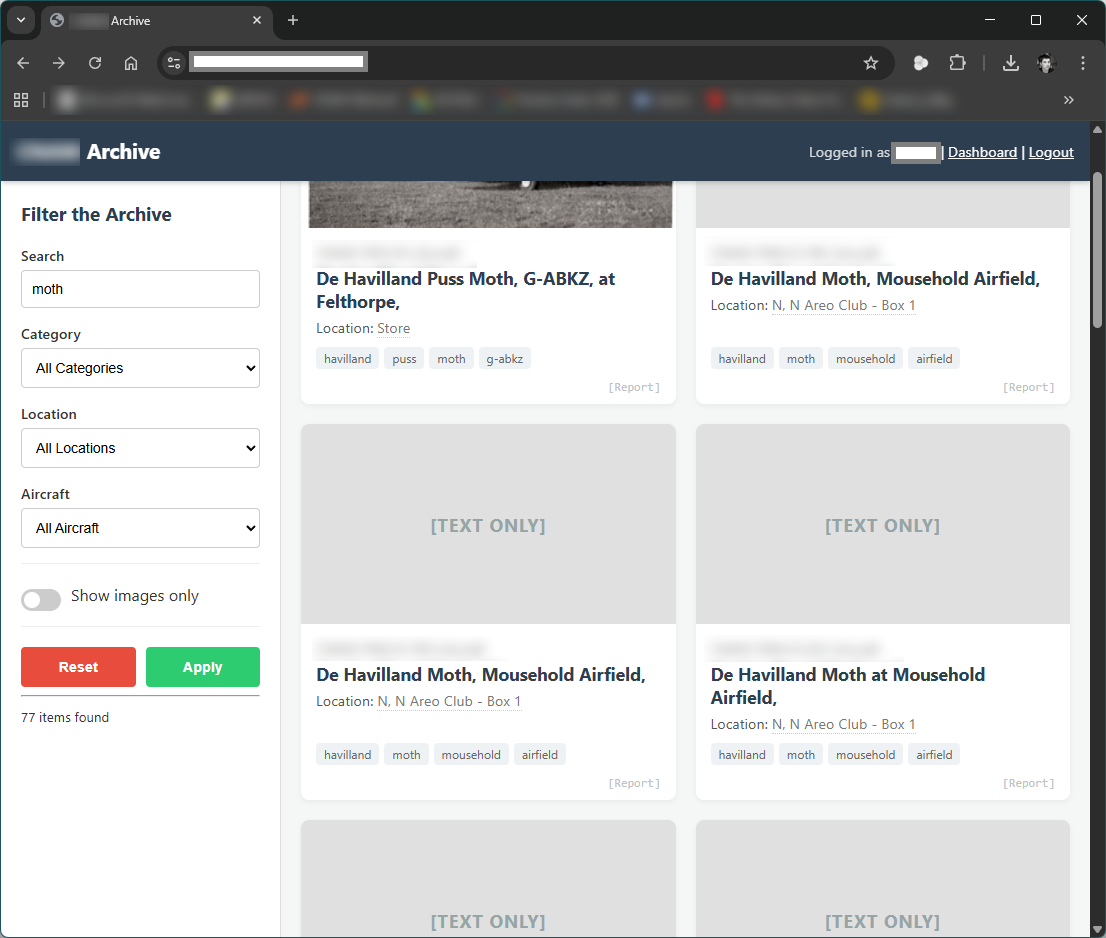Focus the Search field containing moth
This screenshot has height=938, width=1106.
tap(140, 289)
